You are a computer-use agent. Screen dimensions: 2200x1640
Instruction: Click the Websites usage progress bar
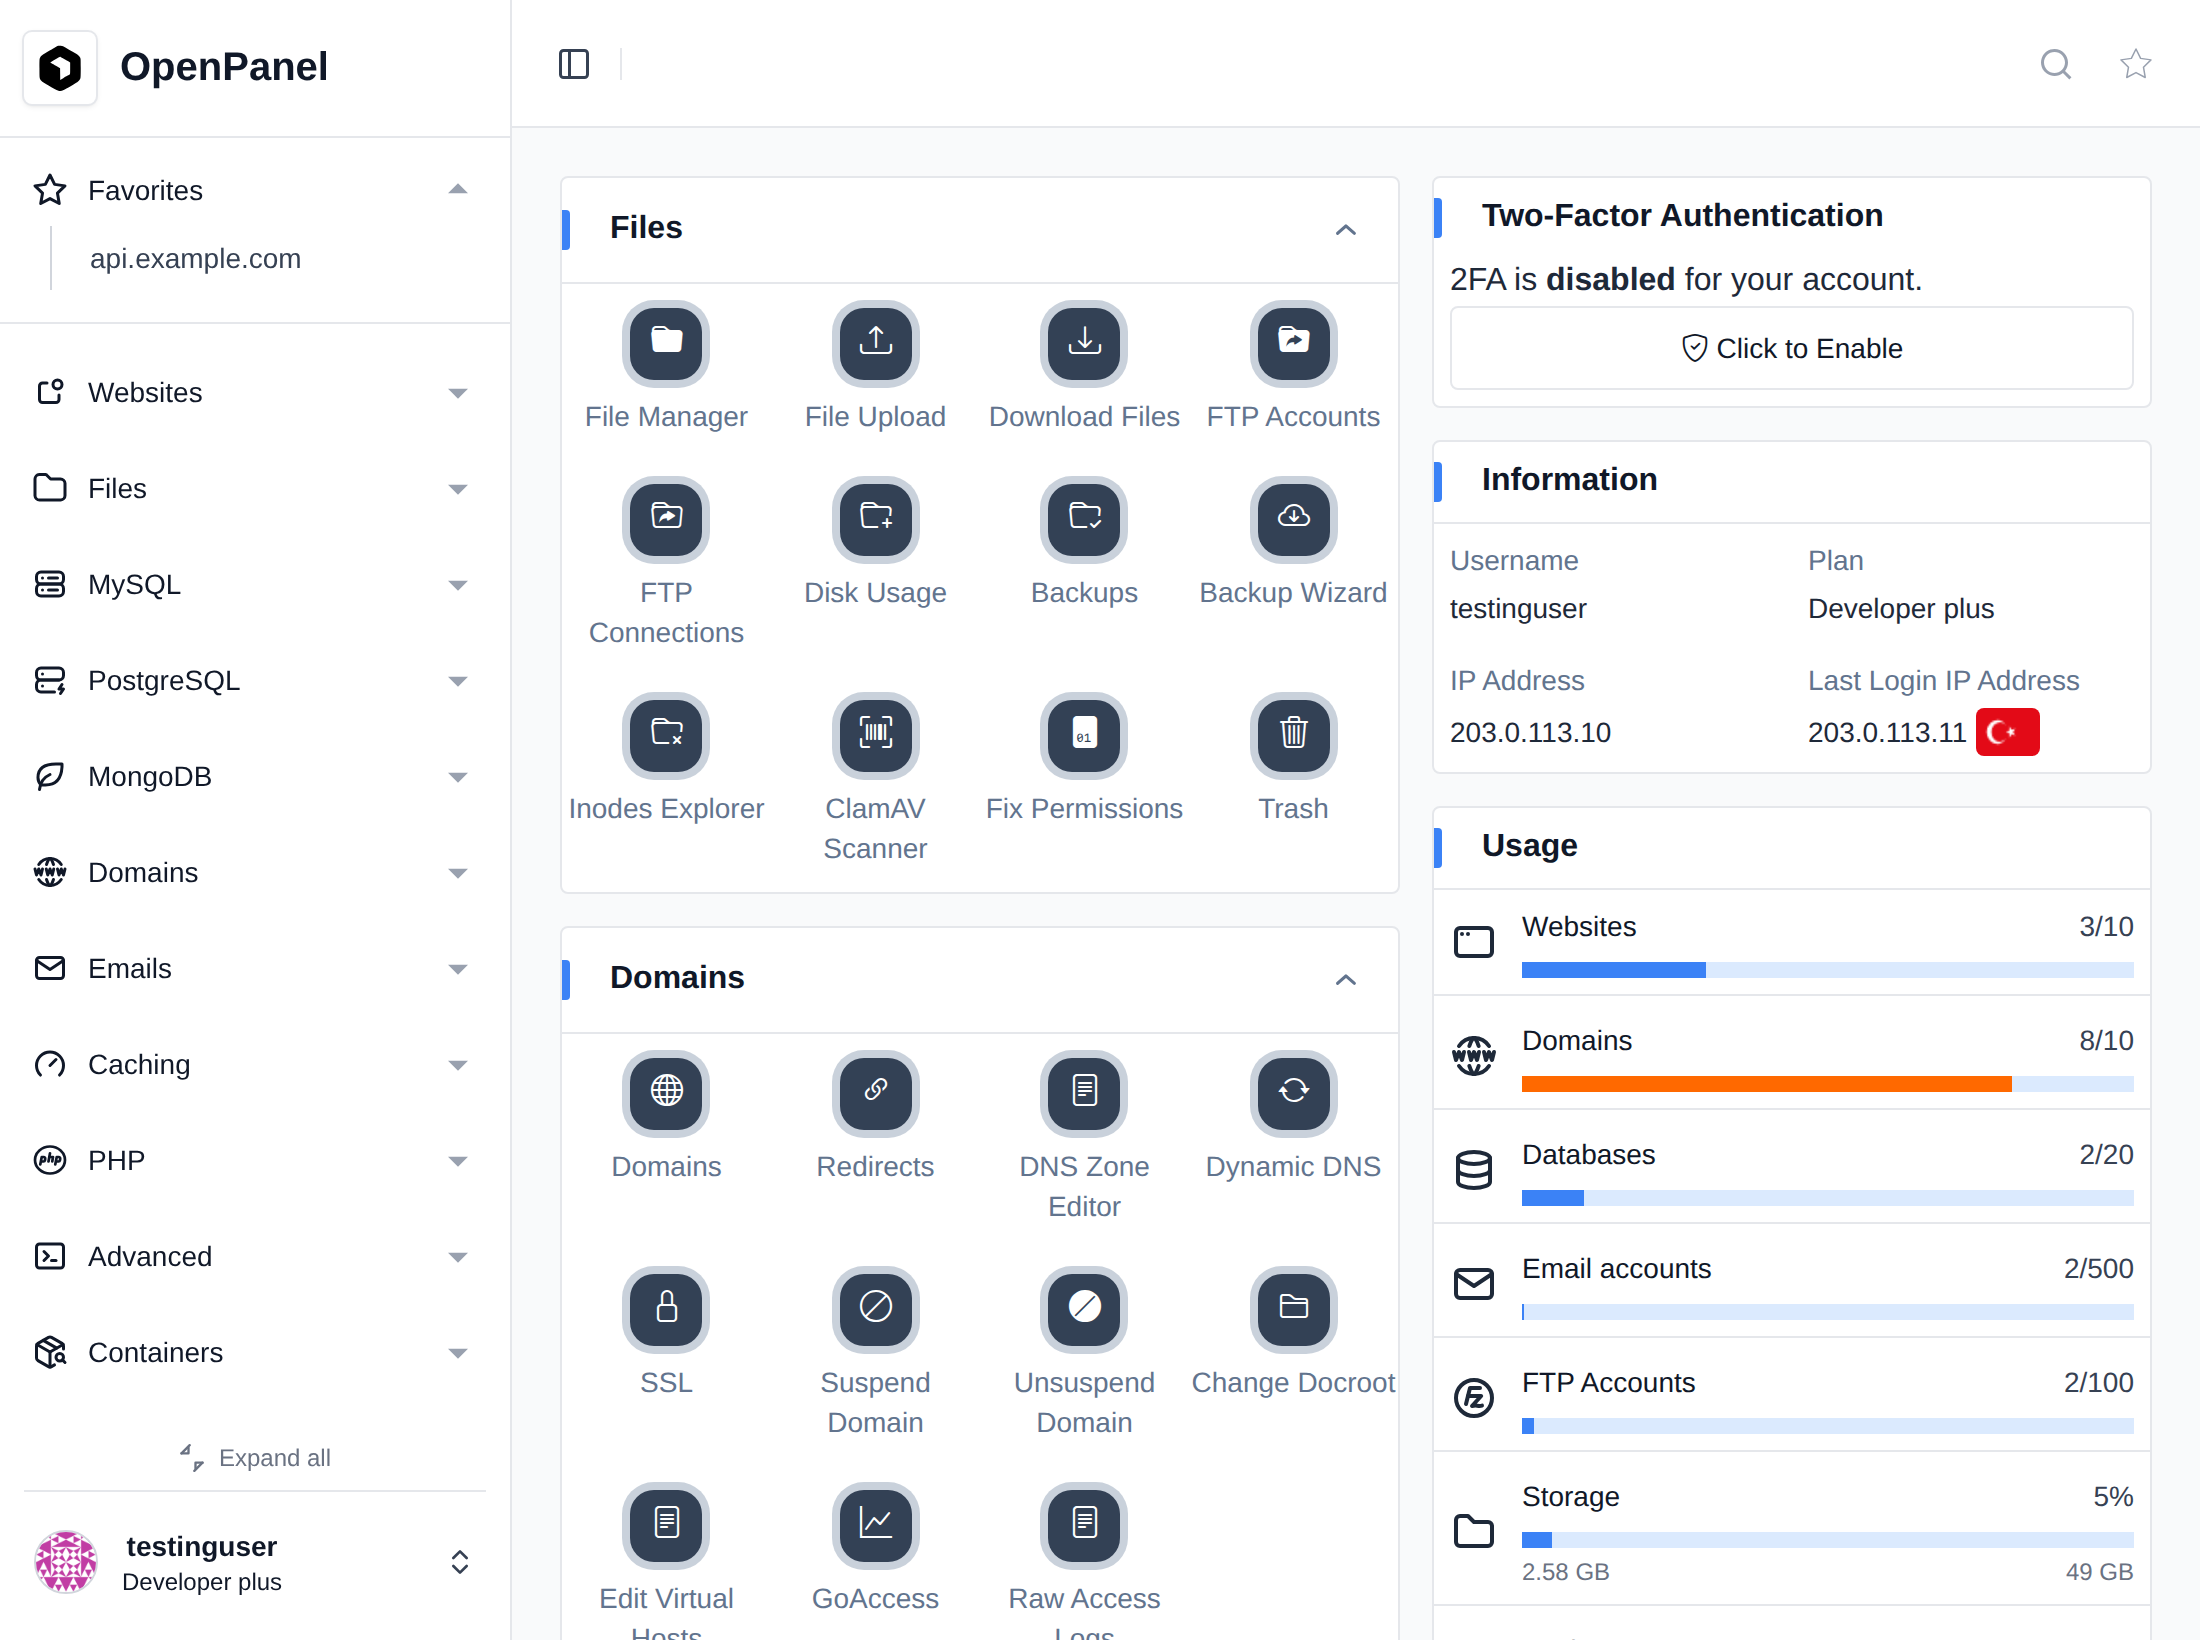[x=1827, y=970]
